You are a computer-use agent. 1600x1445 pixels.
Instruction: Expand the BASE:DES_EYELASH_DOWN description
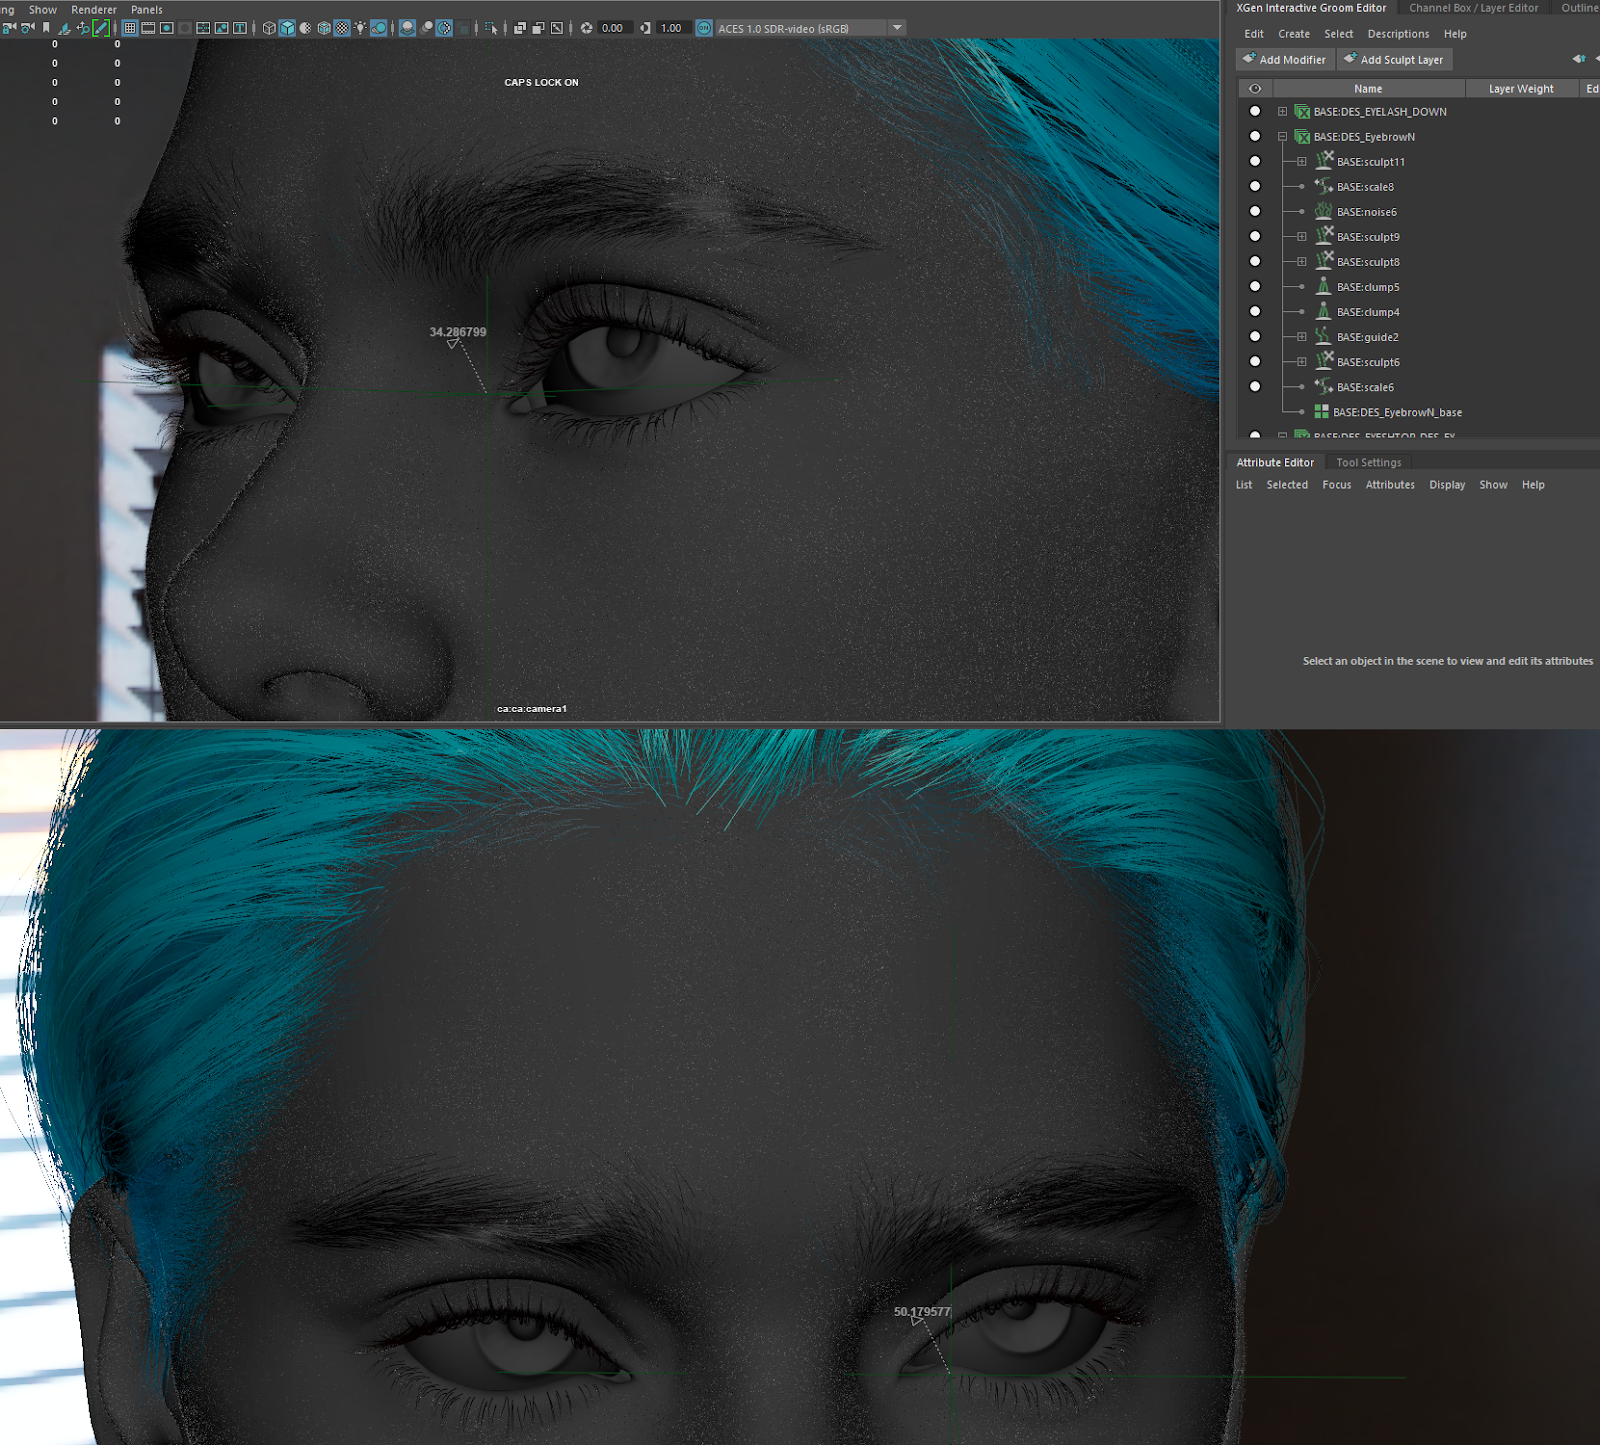[x=1282, y=111]
